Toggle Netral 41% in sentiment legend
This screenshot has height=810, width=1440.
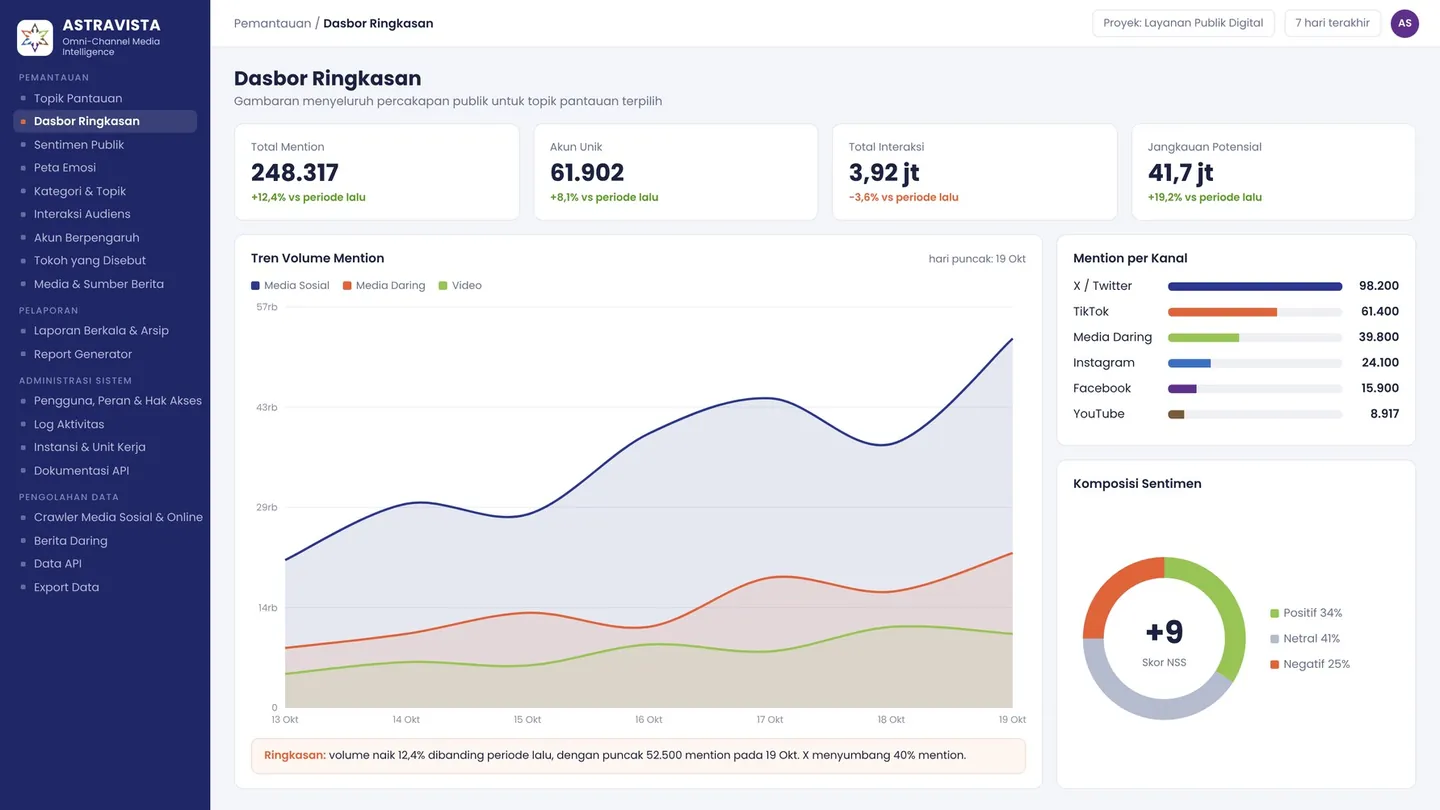tap(1305, 639)
